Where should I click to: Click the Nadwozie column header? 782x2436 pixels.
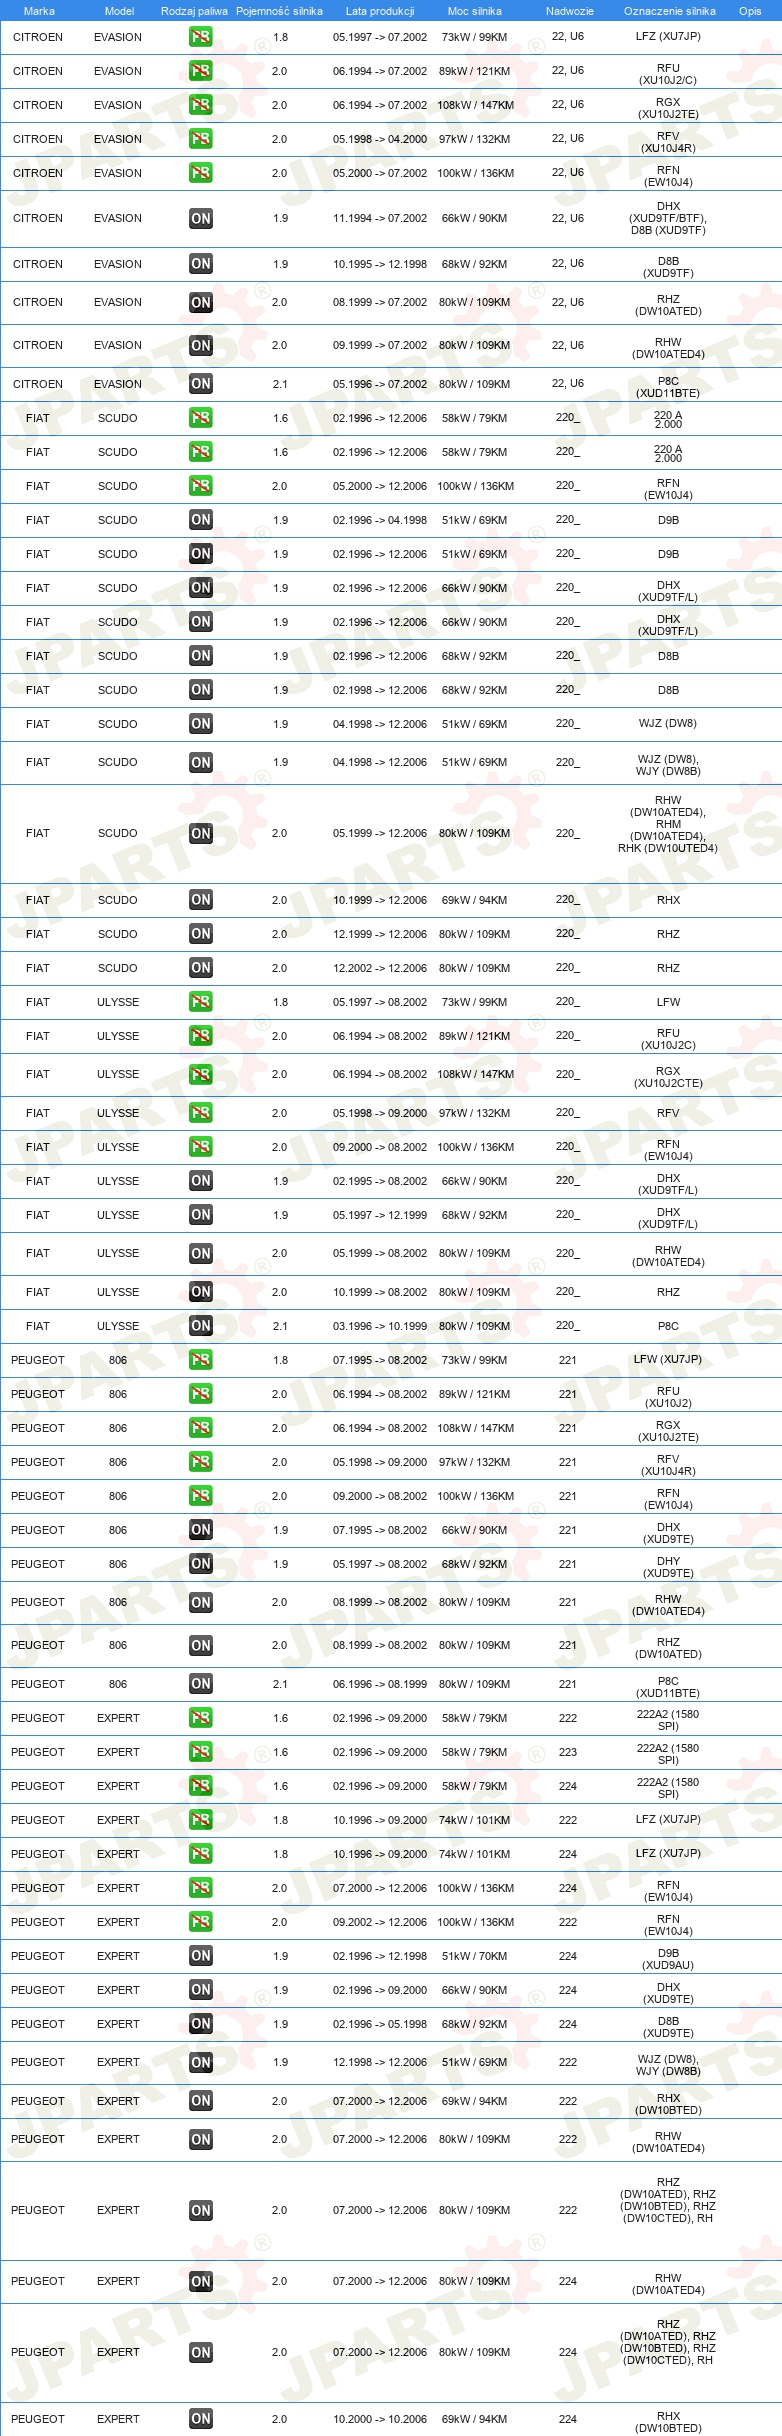tap(570, 11)
